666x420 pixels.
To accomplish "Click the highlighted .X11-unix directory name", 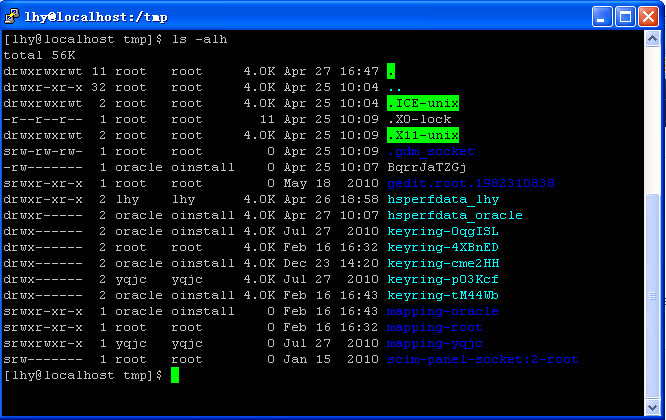I will click(422, 135).
